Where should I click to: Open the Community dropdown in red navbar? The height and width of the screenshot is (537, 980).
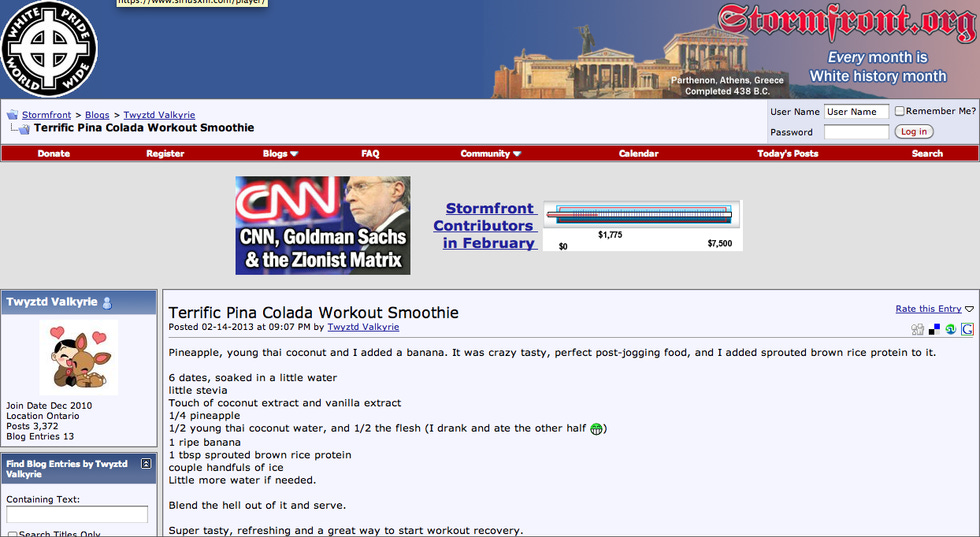click(491, 154)
